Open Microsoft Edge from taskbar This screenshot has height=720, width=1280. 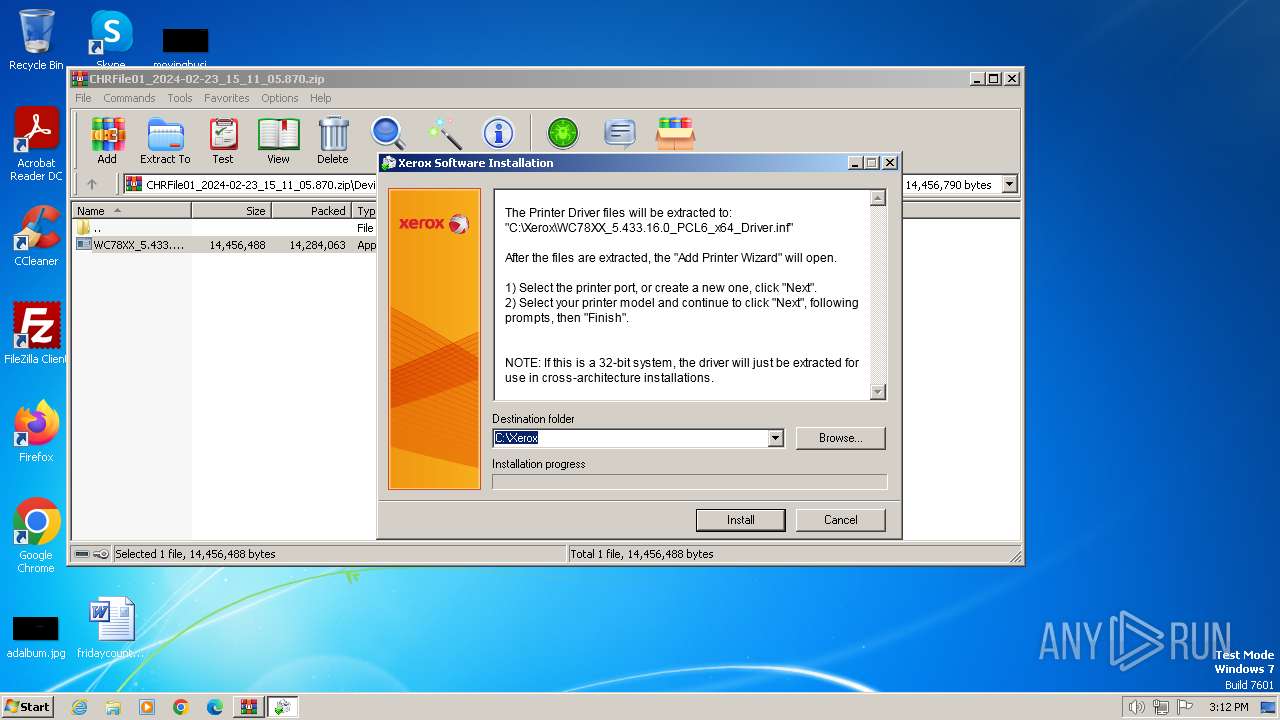(x=215, y=707)
